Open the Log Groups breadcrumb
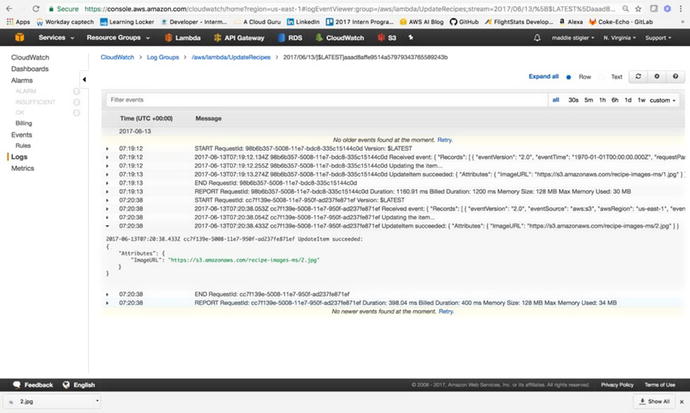690x413 pixels. pos(163,57)
